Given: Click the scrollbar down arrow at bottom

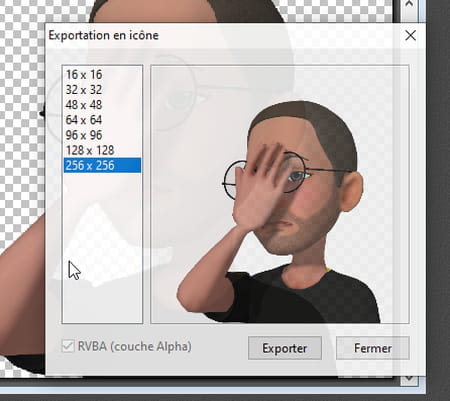Looking at the screenshot, I should coord(409,380).
